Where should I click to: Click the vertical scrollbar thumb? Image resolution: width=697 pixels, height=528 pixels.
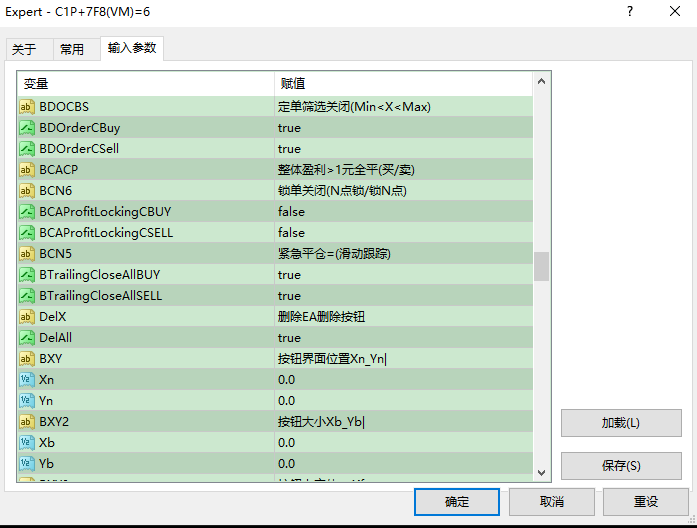click(x=541, y=266)
